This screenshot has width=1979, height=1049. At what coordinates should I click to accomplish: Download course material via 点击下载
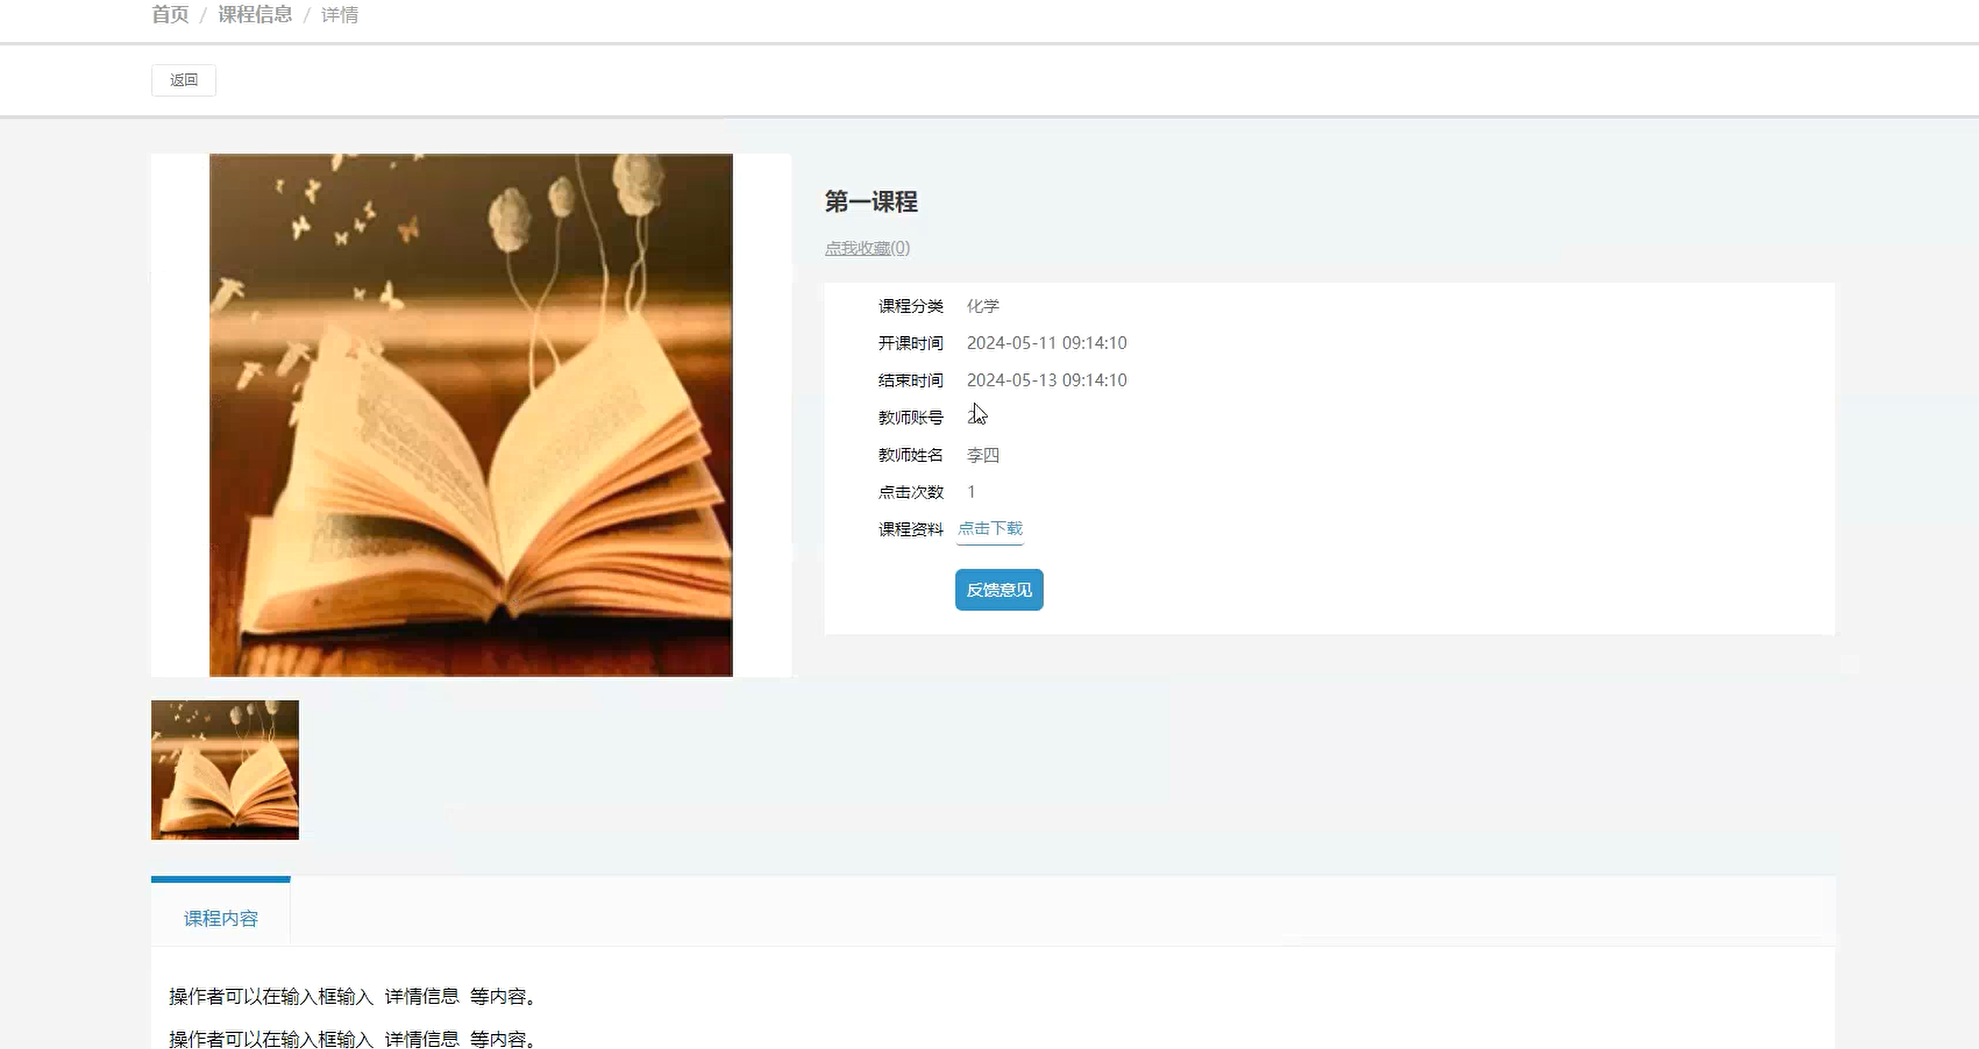pos(990,528)
